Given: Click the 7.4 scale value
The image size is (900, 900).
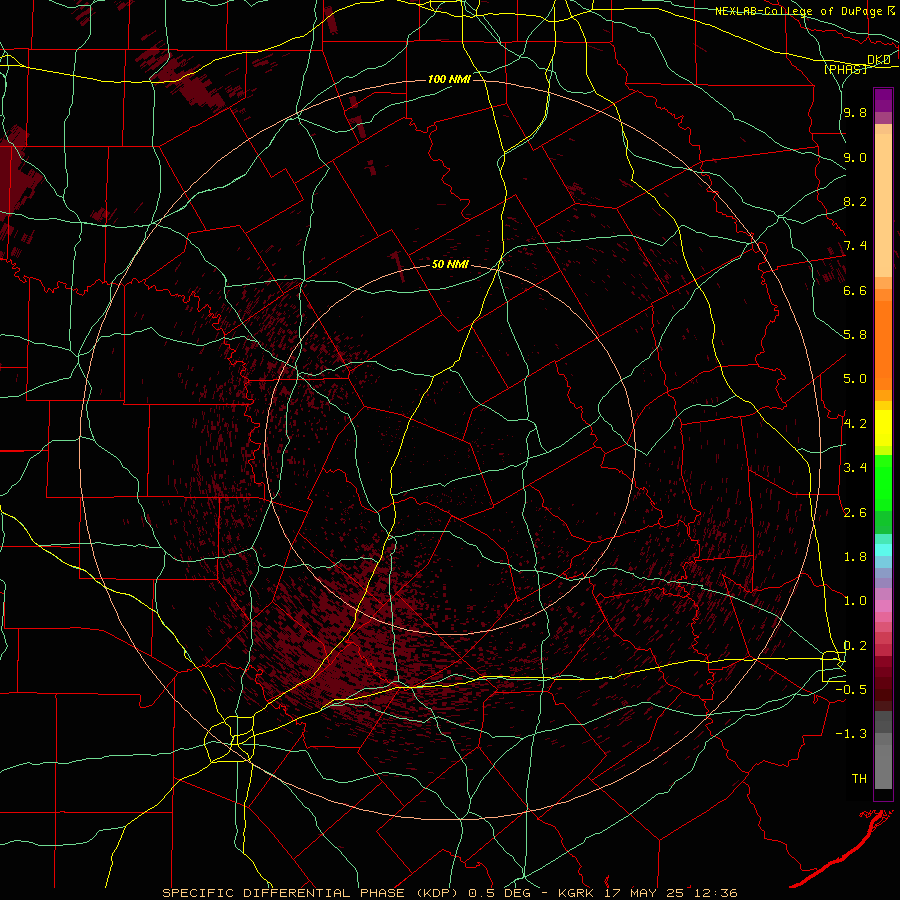Looking at the screenshot, I should [x=855, y=246].
